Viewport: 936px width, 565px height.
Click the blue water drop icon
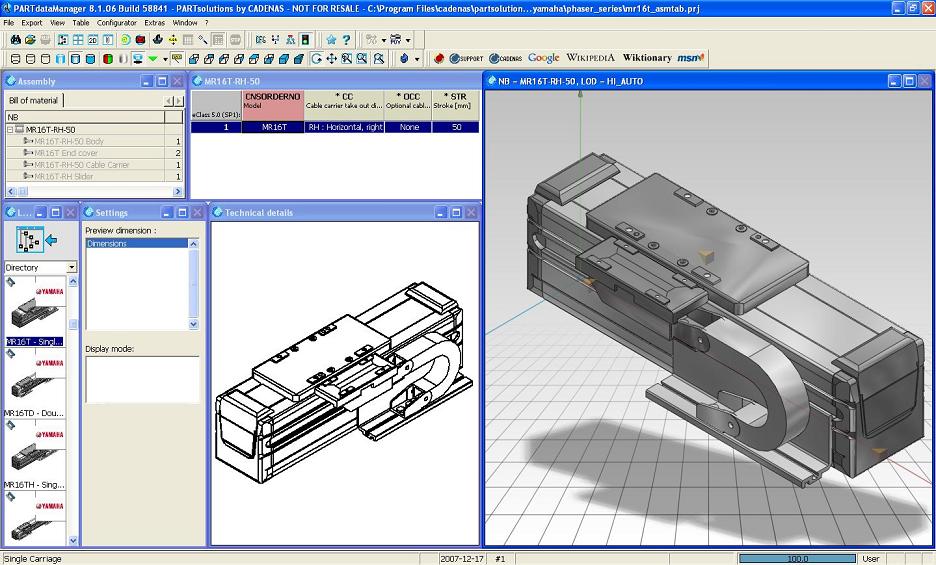404,59
